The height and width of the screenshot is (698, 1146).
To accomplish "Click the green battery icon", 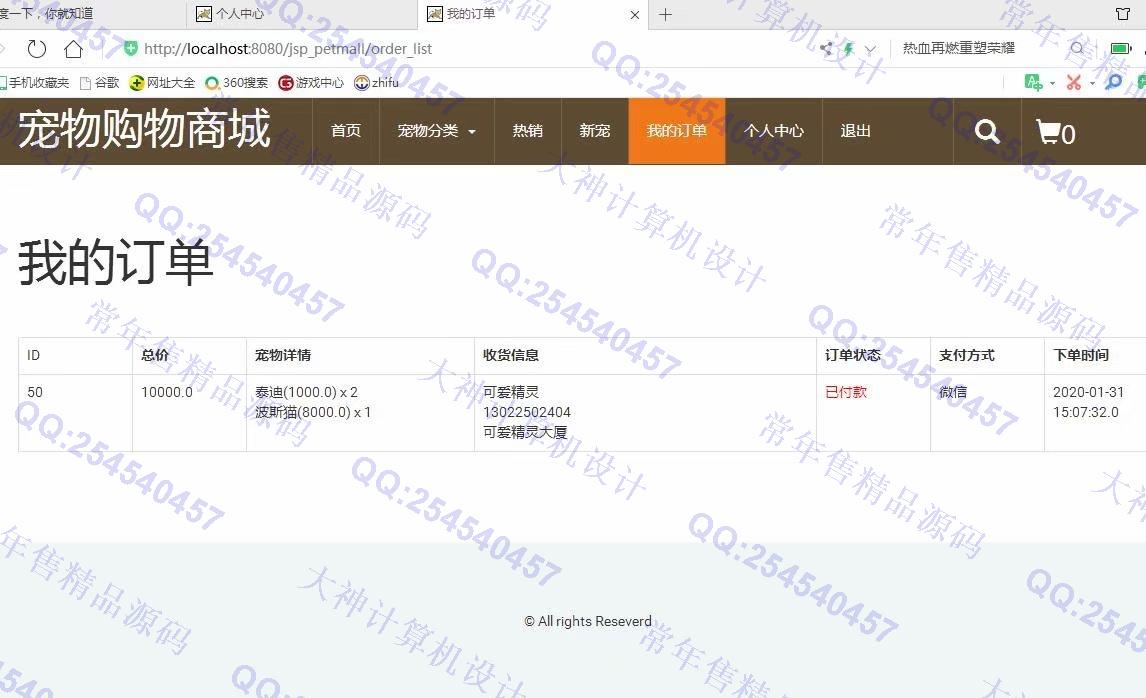I will click(1120, 48).
